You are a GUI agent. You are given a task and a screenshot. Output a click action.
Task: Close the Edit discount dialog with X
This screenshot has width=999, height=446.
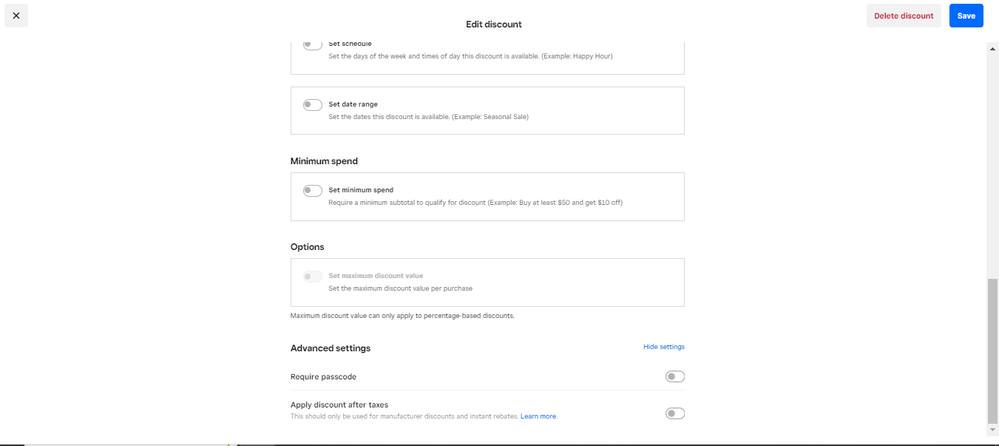coord(16,16)
